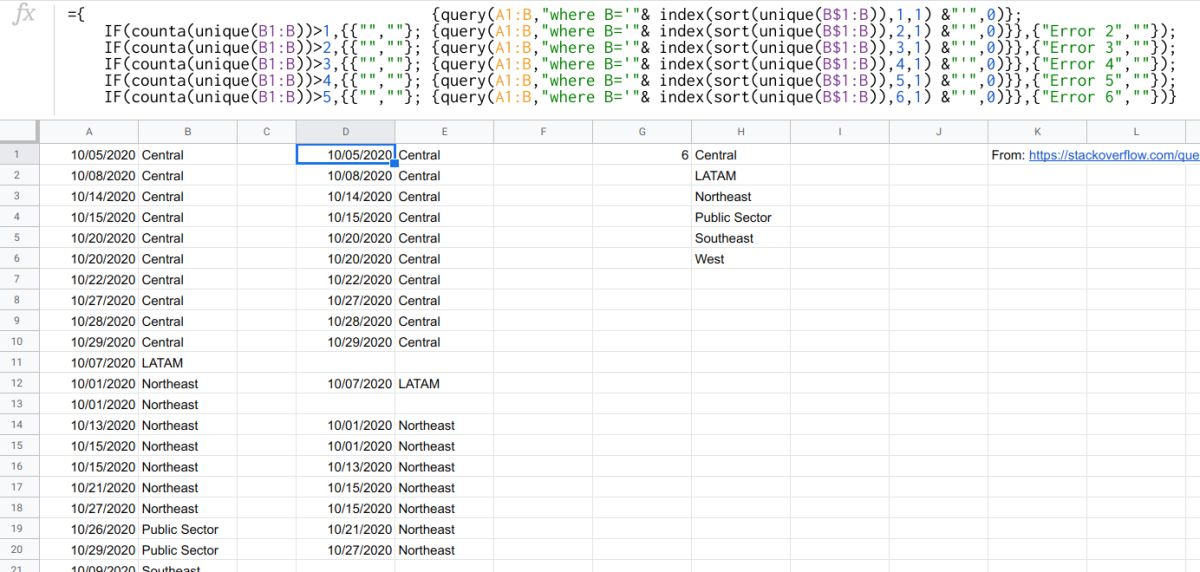
Task: Select column B header
Action: tap(188, 132)
